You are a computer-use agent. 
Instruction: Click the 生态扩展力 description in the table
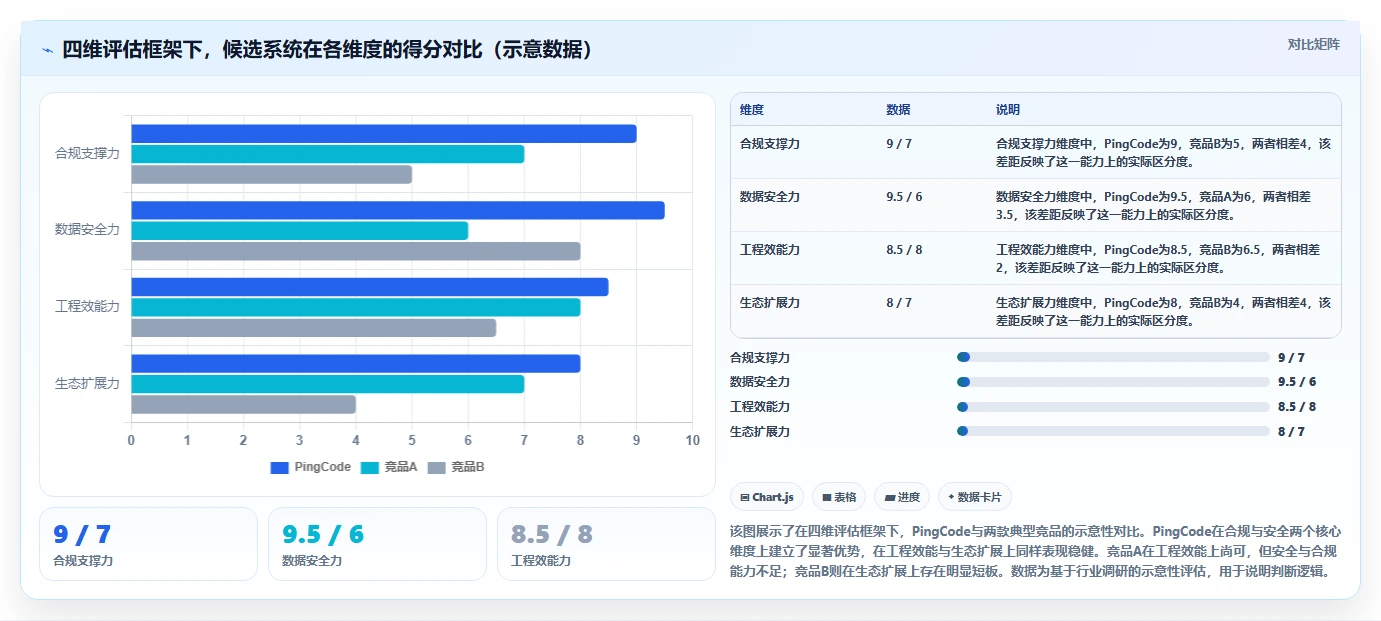click(1163, 311)
